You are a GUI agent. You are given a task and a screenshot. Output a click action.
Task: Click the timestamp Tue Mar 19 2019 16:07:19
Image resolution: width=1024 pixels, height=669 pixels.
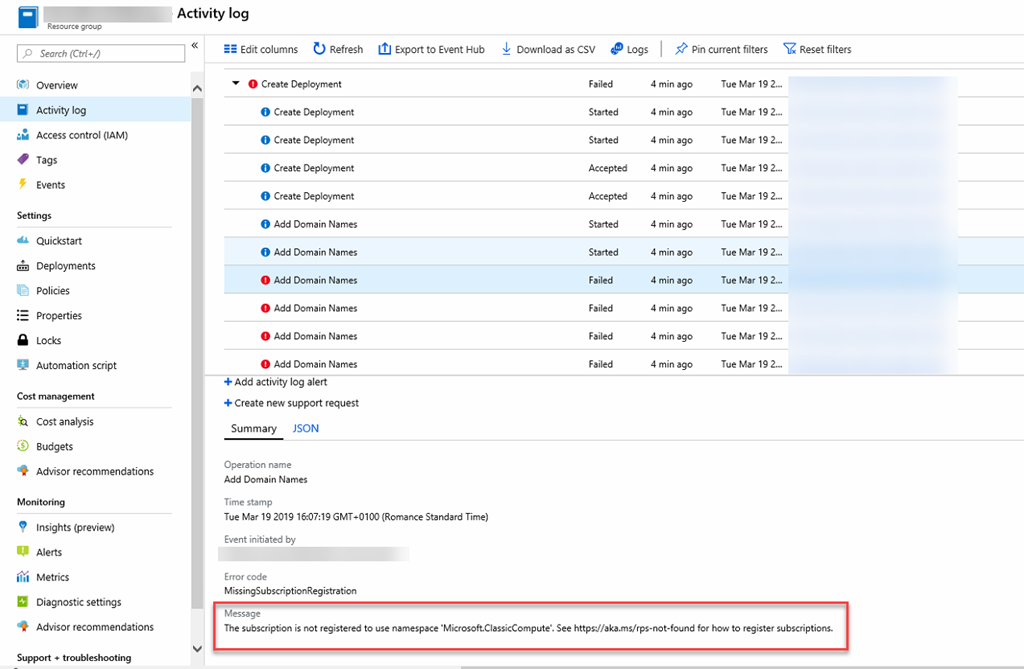pyautogui.click(x=357, y=517)
